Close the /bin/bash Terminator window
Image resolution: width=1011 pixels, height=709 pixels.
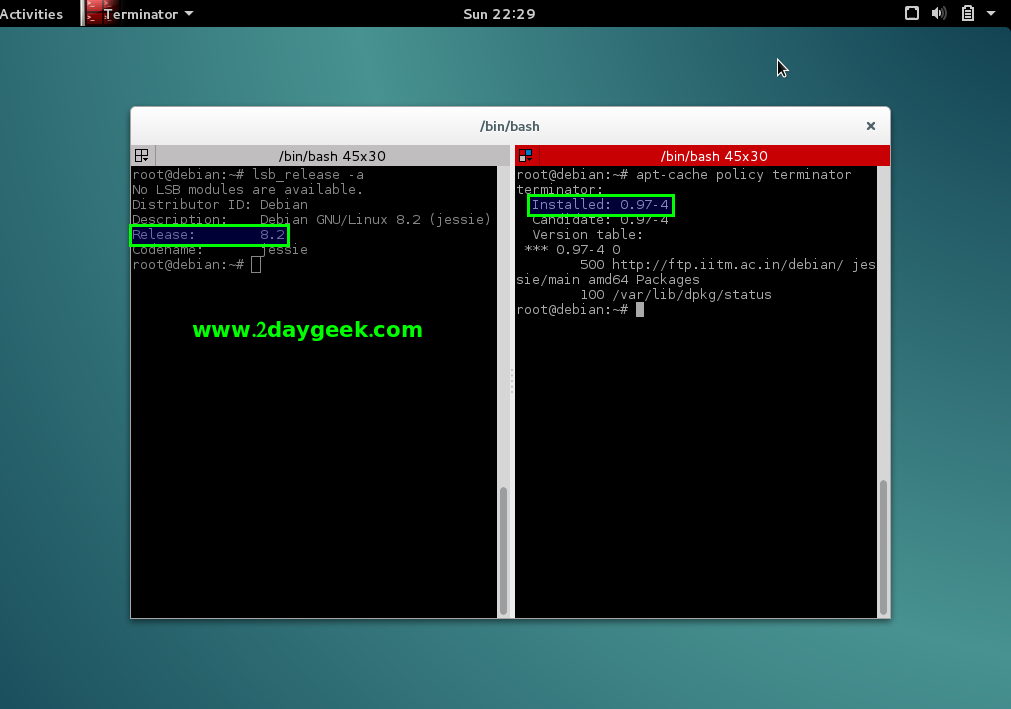point(870,126)
